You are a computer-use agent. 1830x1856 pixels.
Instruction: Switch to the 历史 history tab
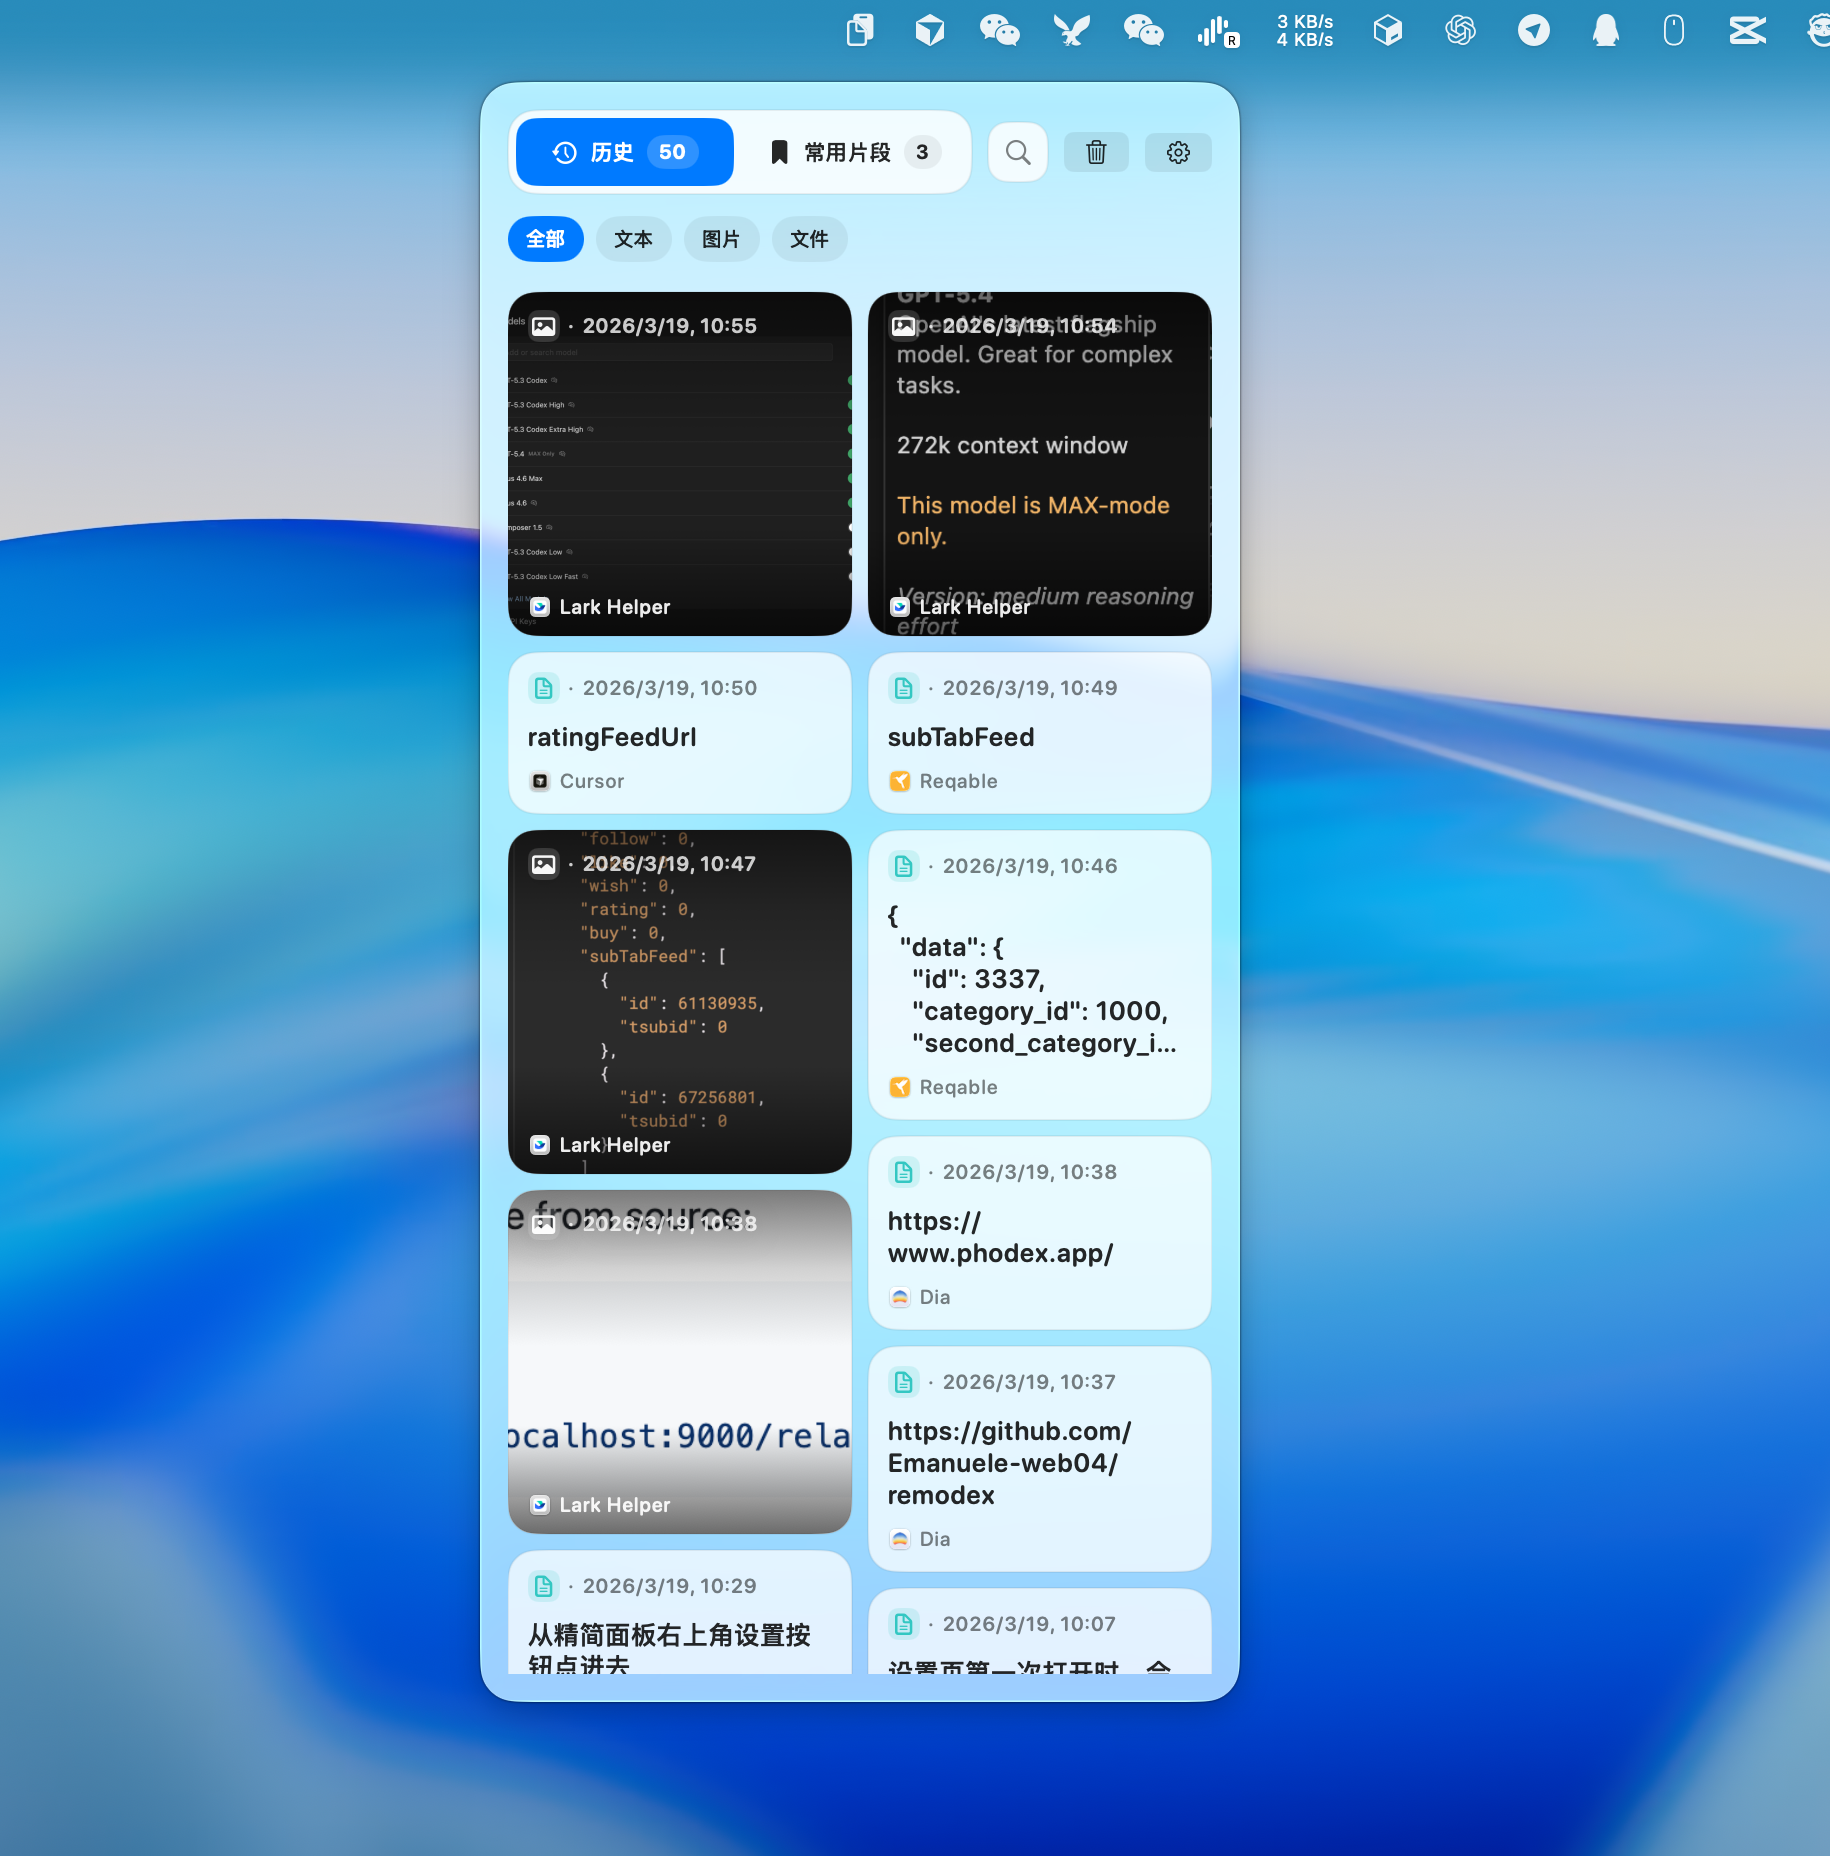point(625,152)
